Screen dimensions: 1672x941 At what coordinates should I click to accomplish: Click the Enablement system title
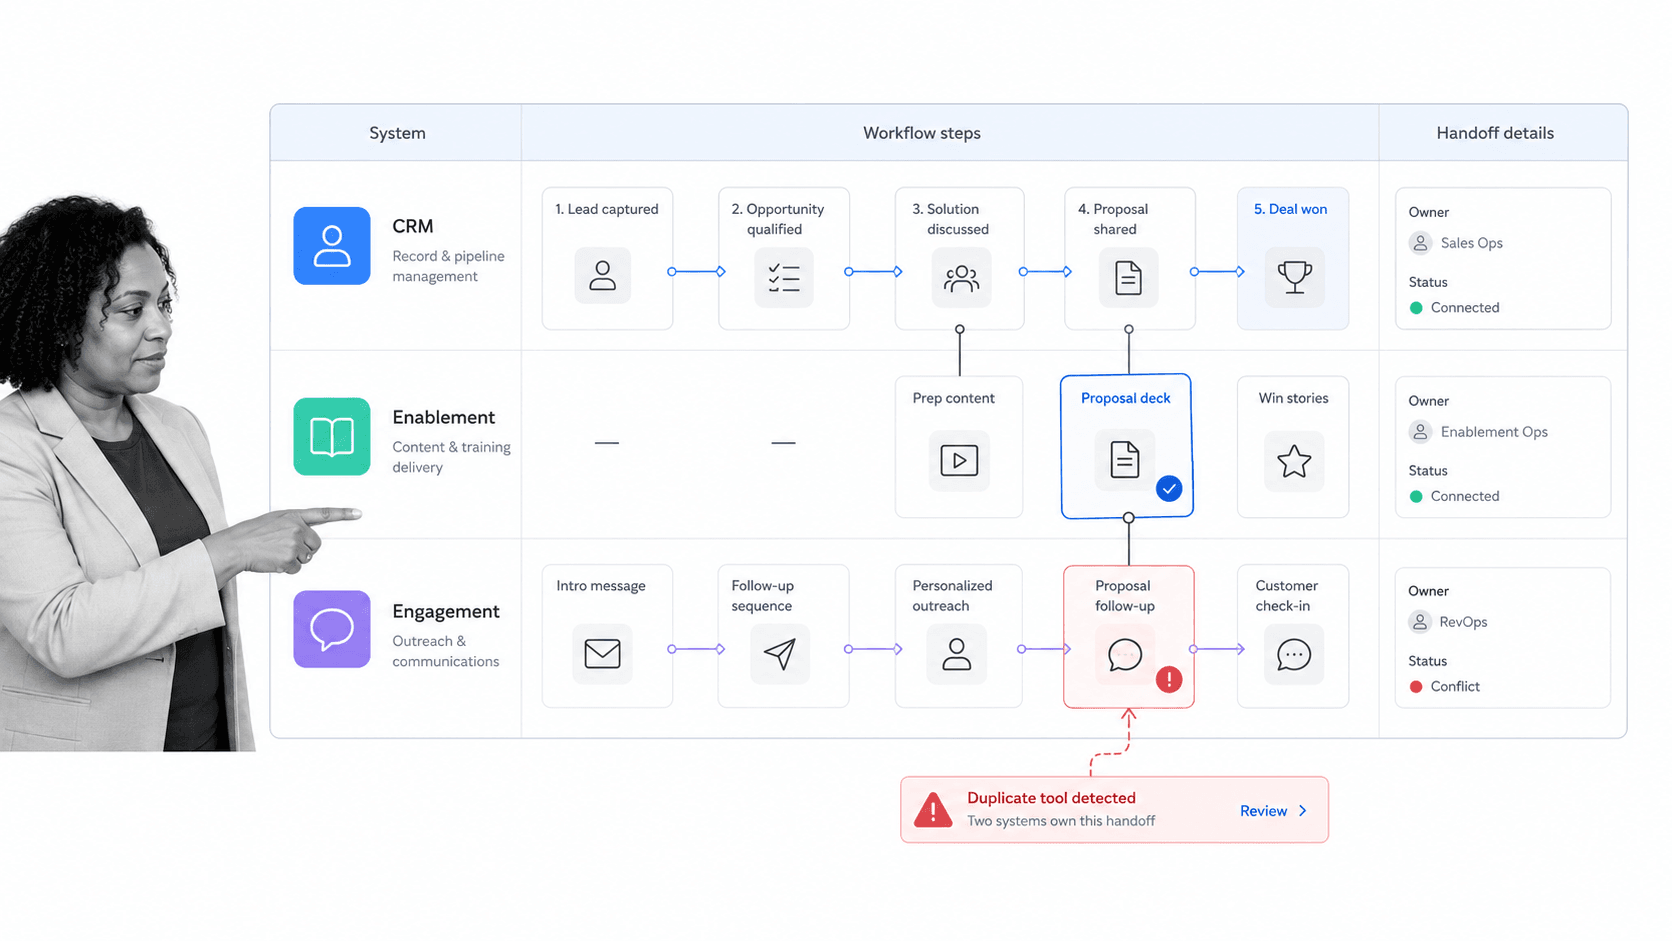tap(444, 417)
